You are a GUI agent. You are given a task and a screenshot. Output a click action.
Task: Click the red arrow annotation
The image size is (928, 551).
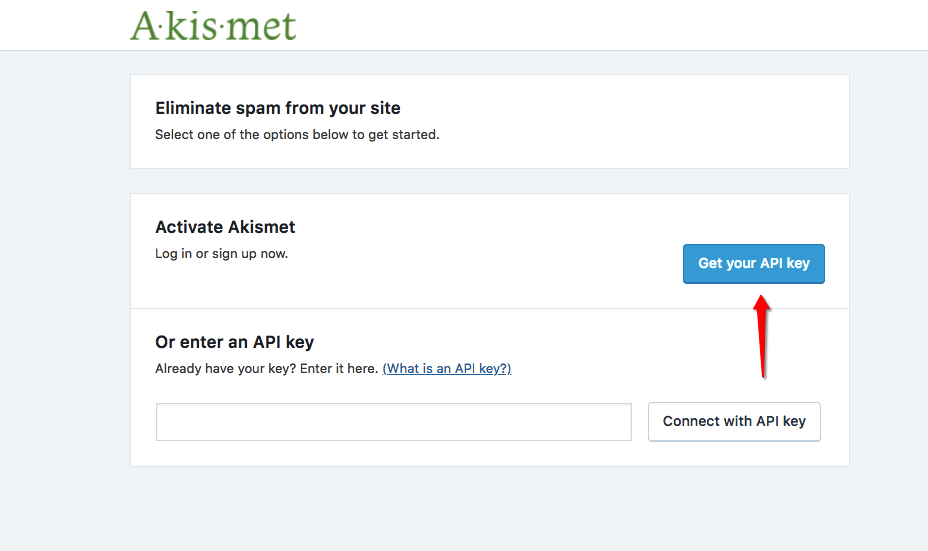[x=762, y=336]
